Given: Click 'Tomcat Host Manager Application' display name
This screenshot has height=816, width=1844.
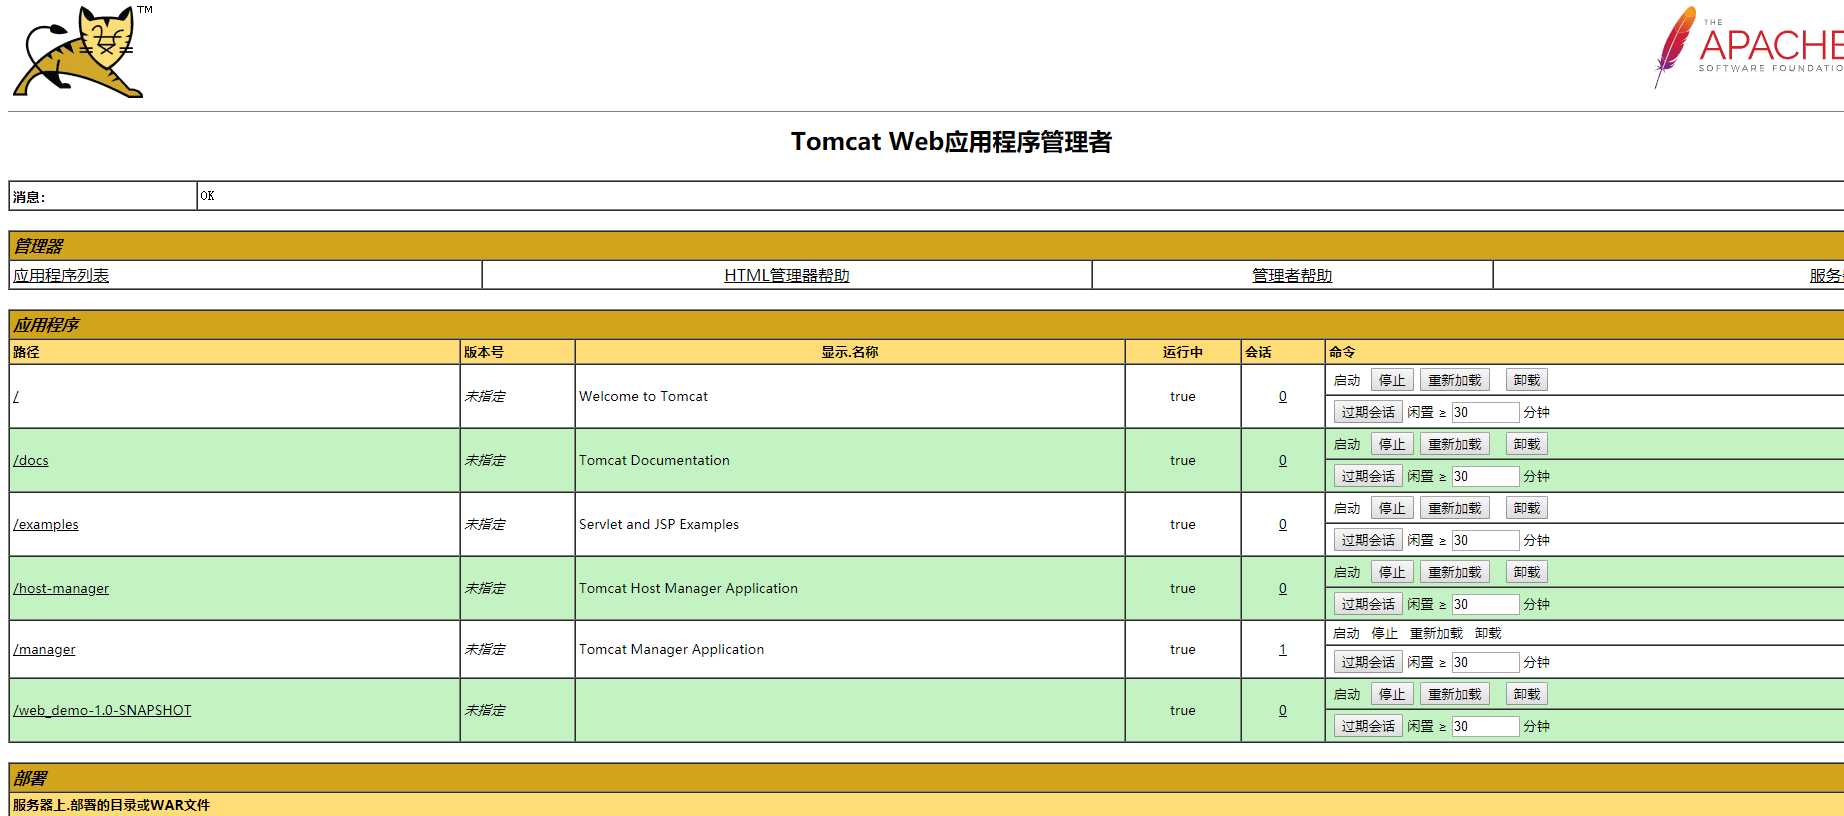Looking at the screenshot, I should tap(688, 588).
